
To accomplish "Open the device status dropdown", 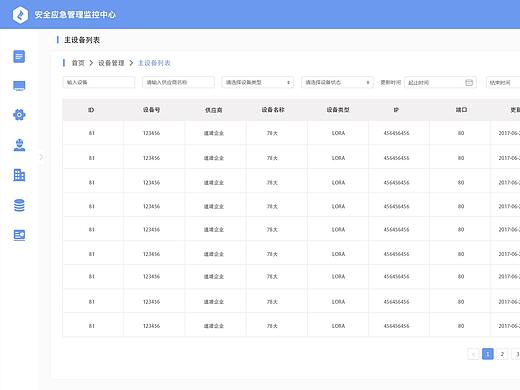I will pyautogui.click(x=337, y=82).
